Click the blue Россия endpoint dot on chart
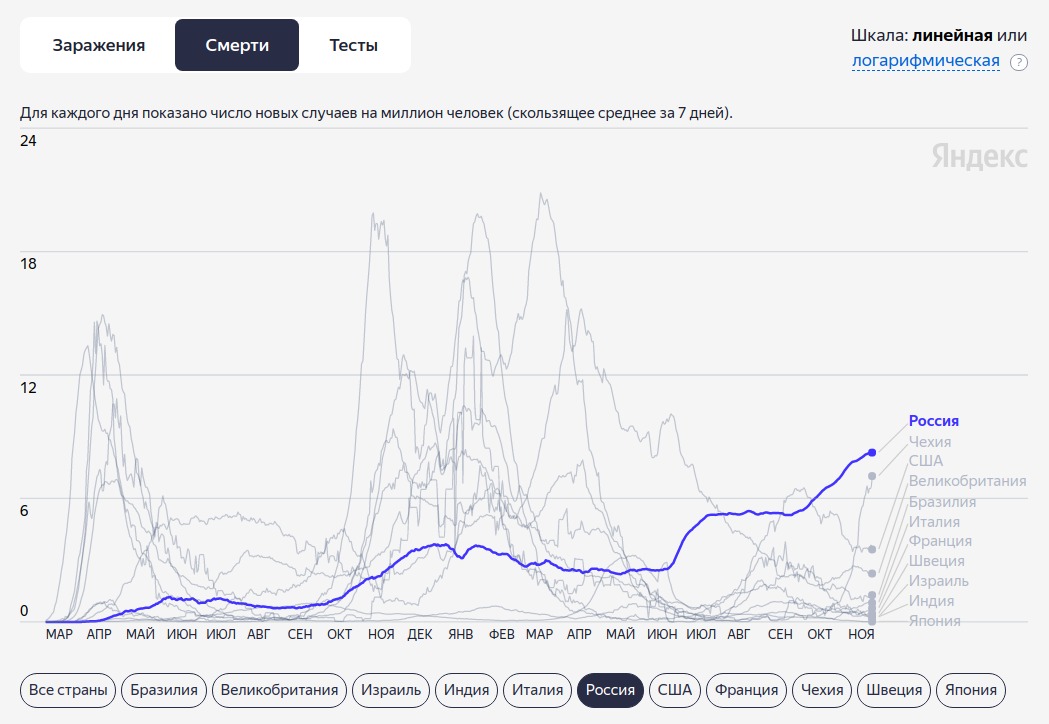 [872, 453]
